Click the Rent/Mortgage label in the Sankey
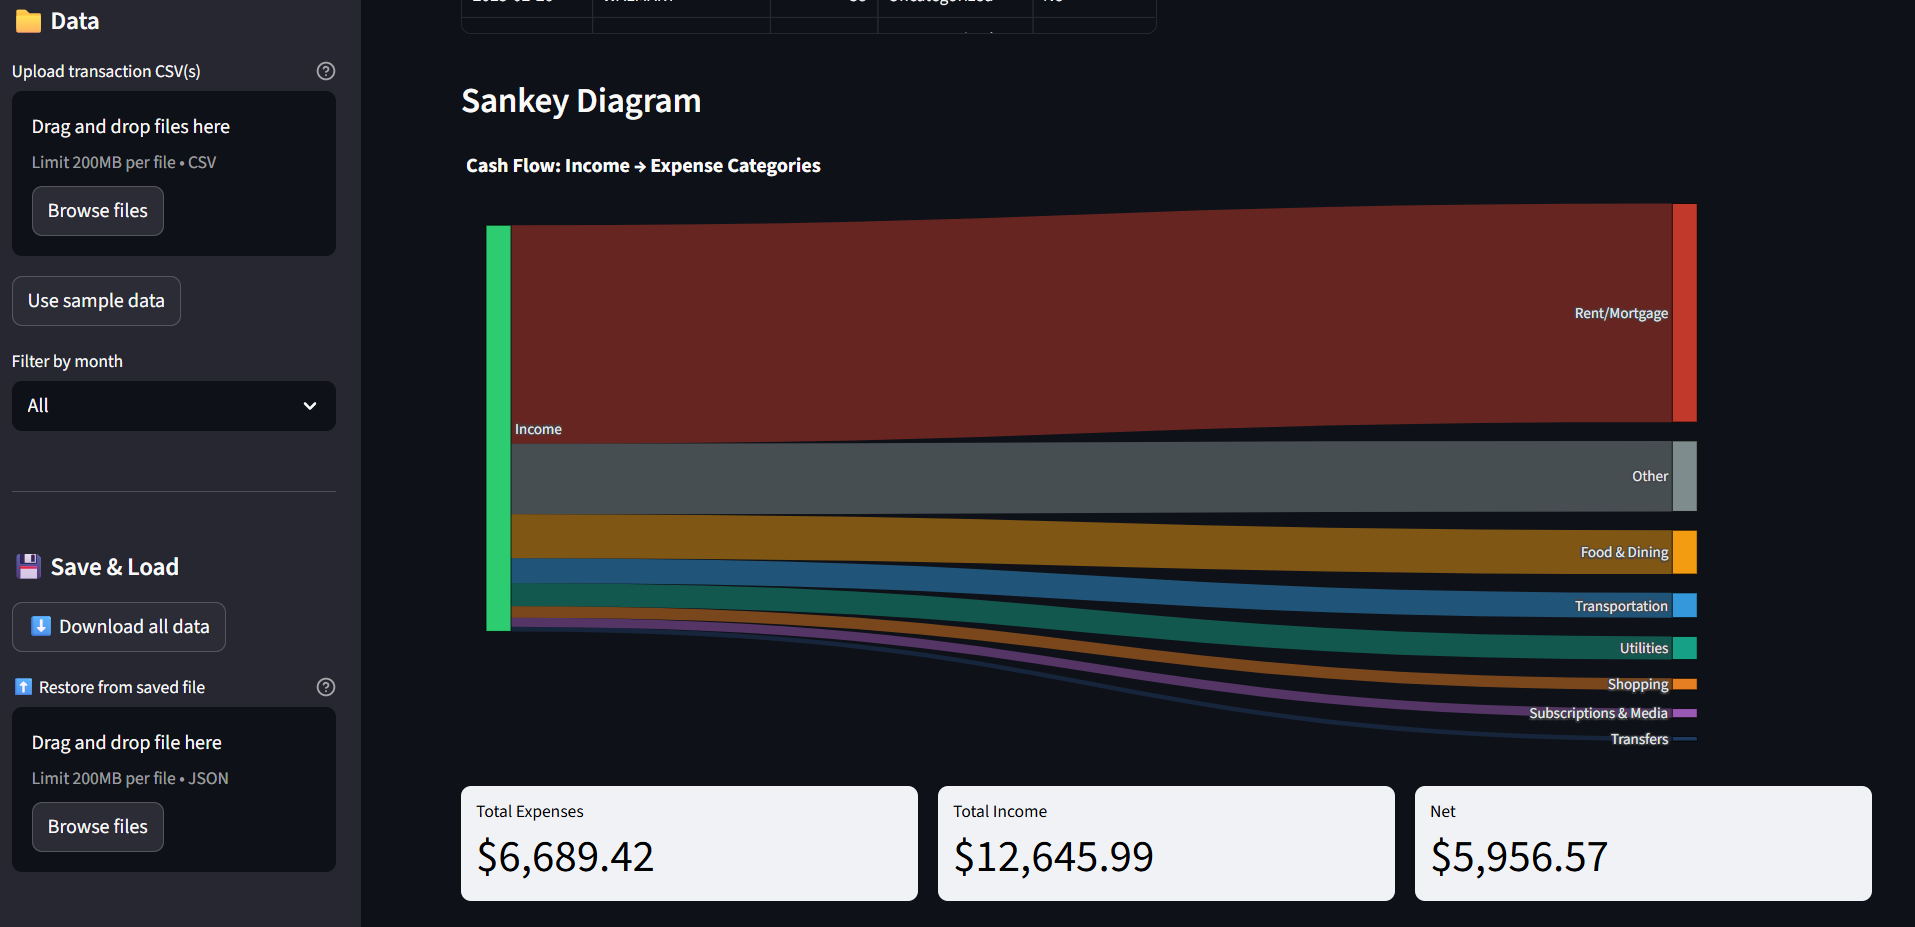Image resolution: width=1915 pixels, height=927 pixels. coord(1621,313)
